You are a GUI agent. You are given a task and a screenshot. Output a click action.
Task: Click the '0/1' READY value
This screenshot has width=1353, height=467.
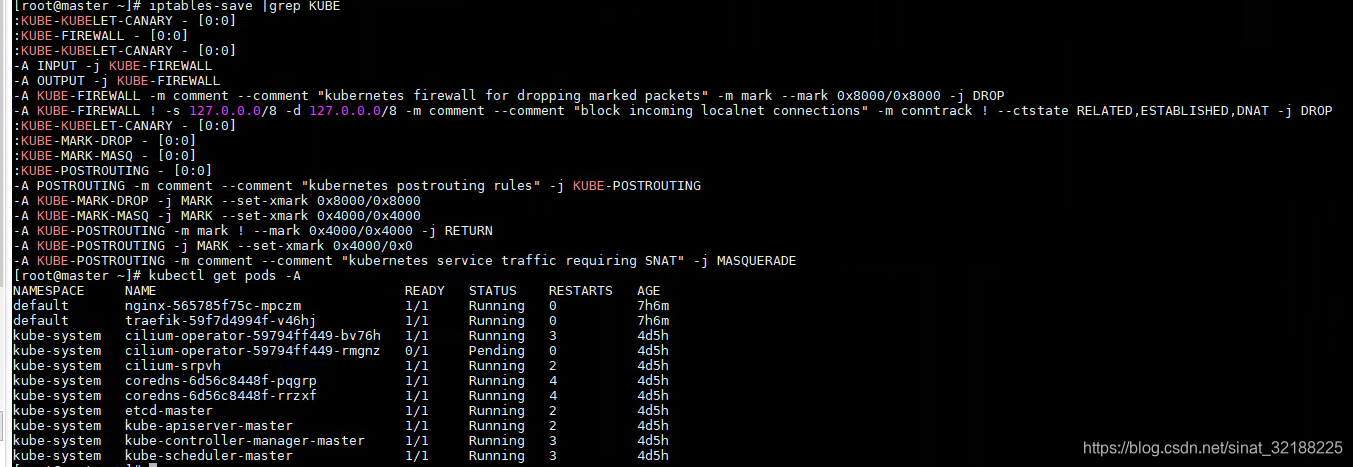417,350
